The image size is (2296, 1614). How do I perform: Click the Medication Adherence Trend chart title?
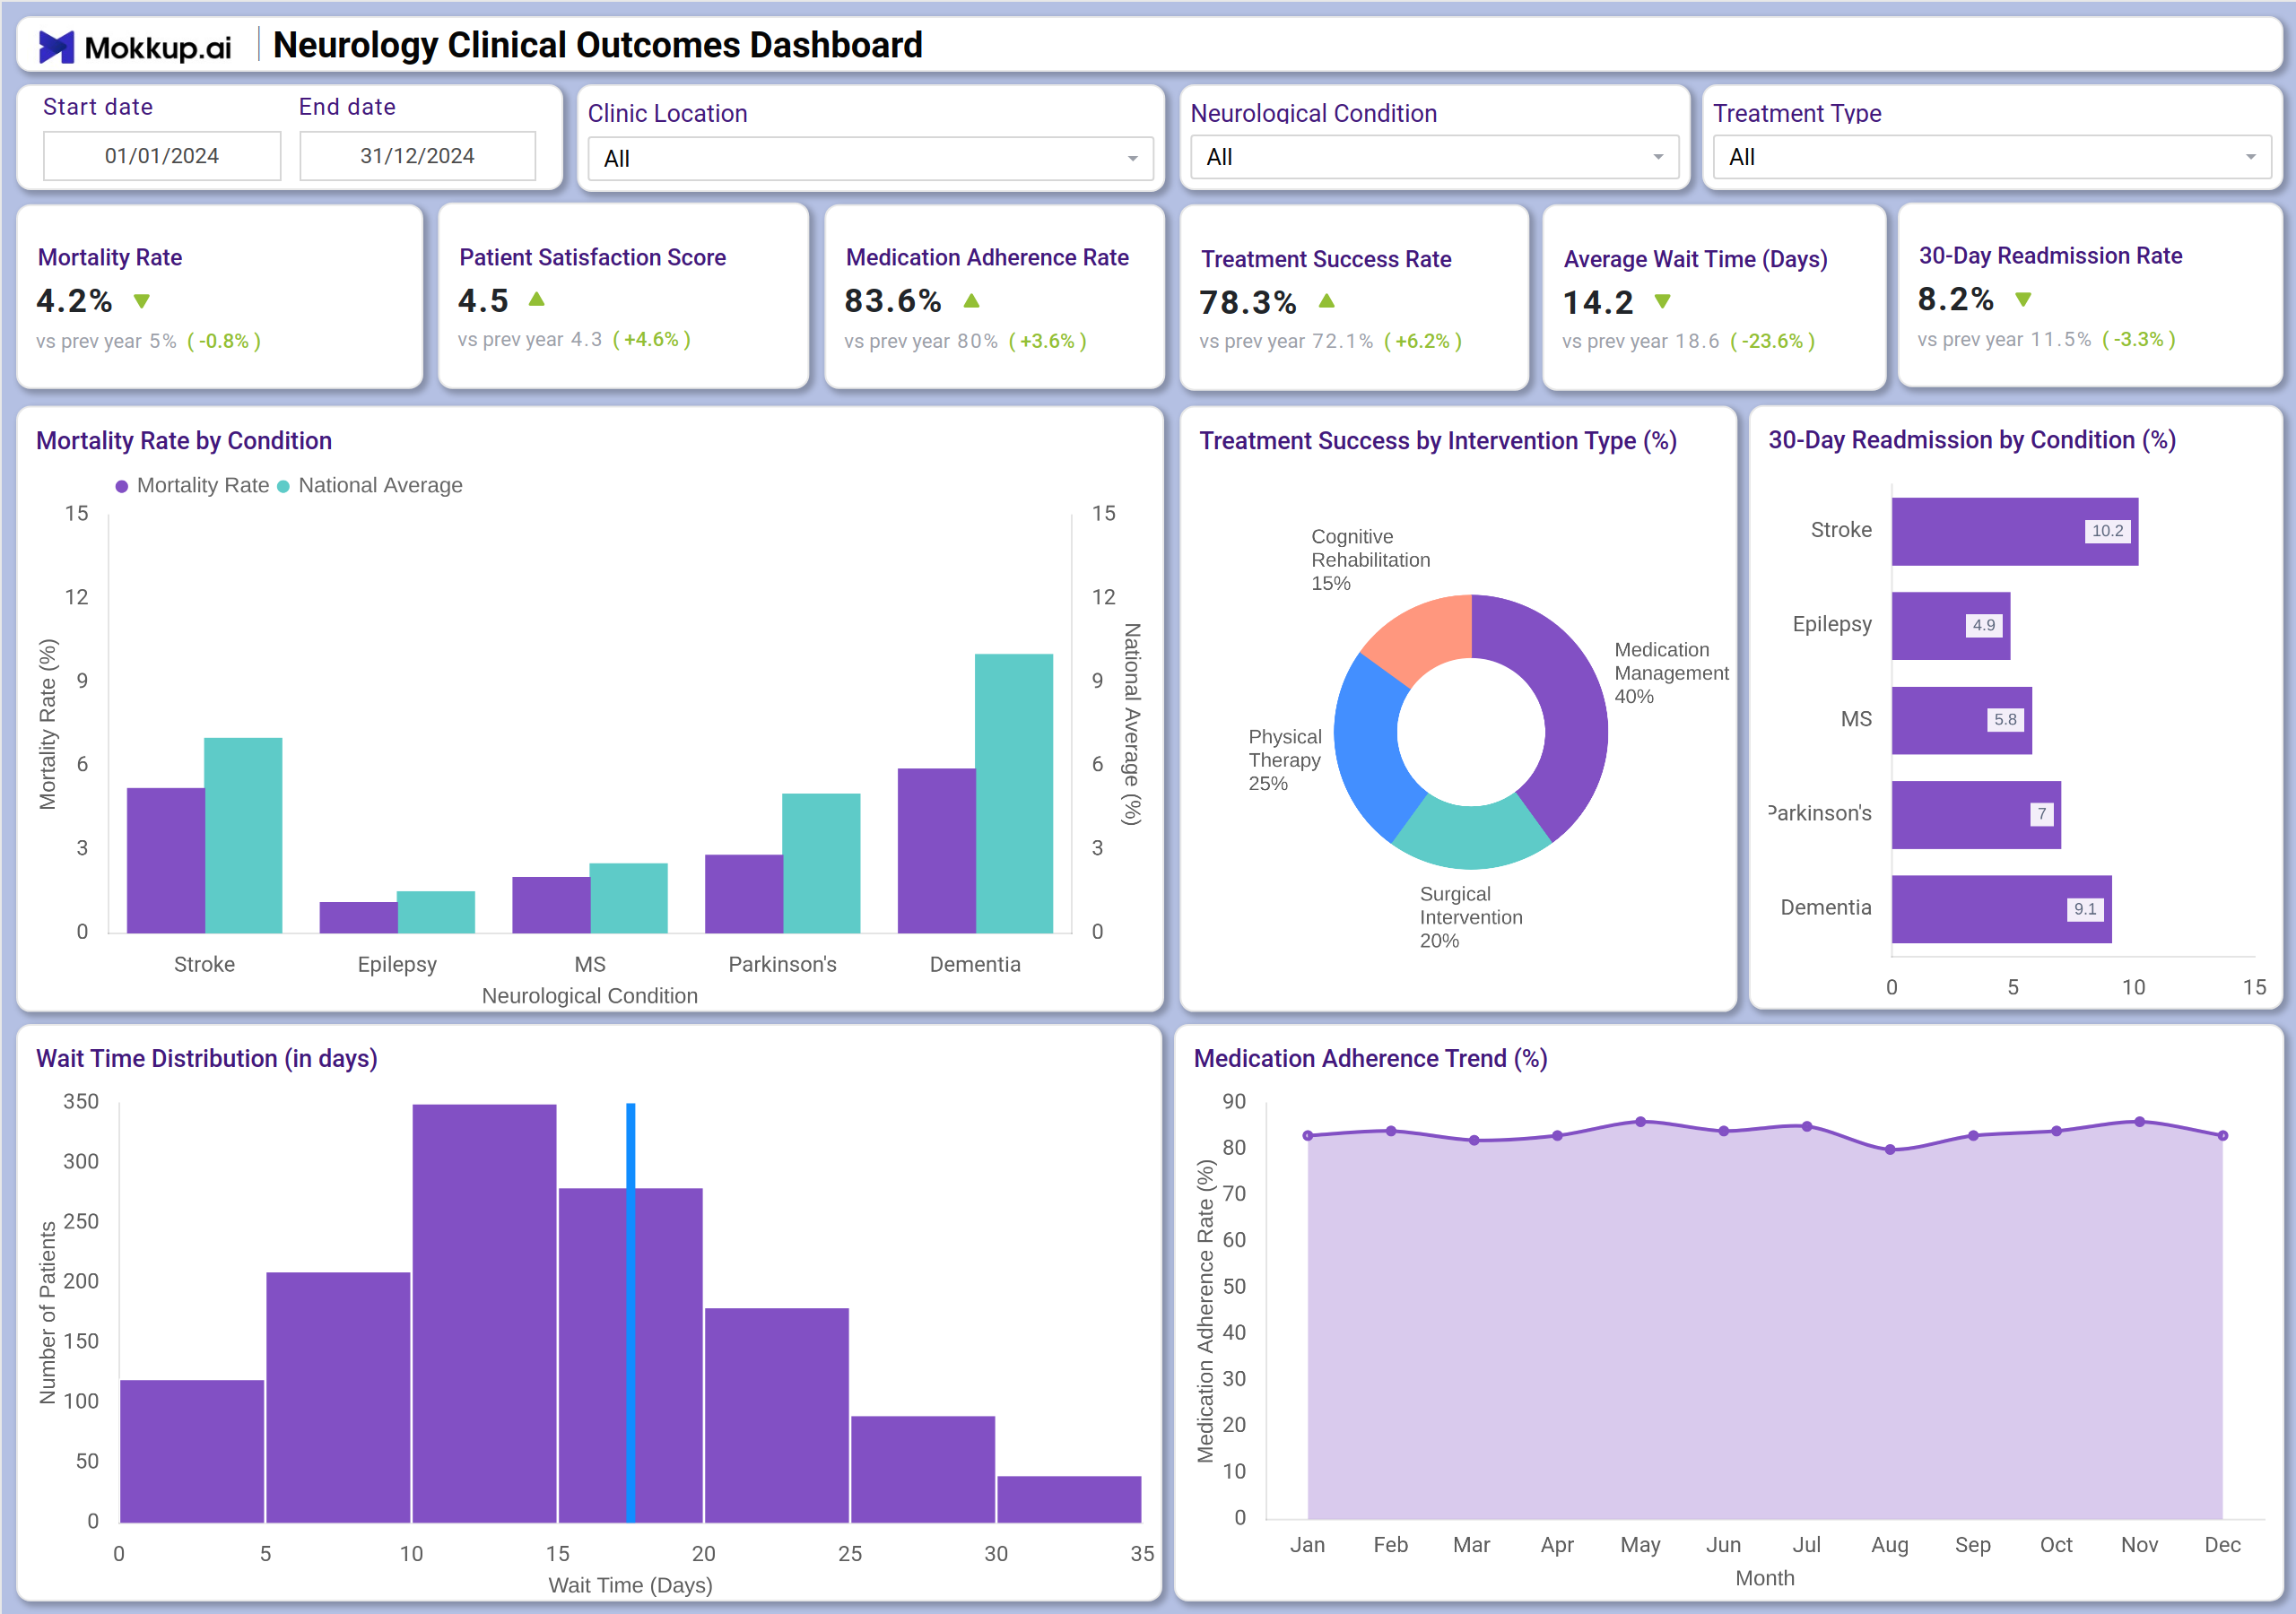(1371, 1059)
